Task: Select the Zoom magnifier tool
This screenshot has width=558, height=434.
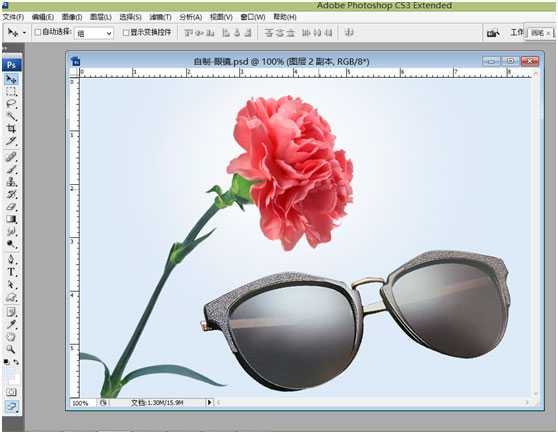Action: (12, 349)
